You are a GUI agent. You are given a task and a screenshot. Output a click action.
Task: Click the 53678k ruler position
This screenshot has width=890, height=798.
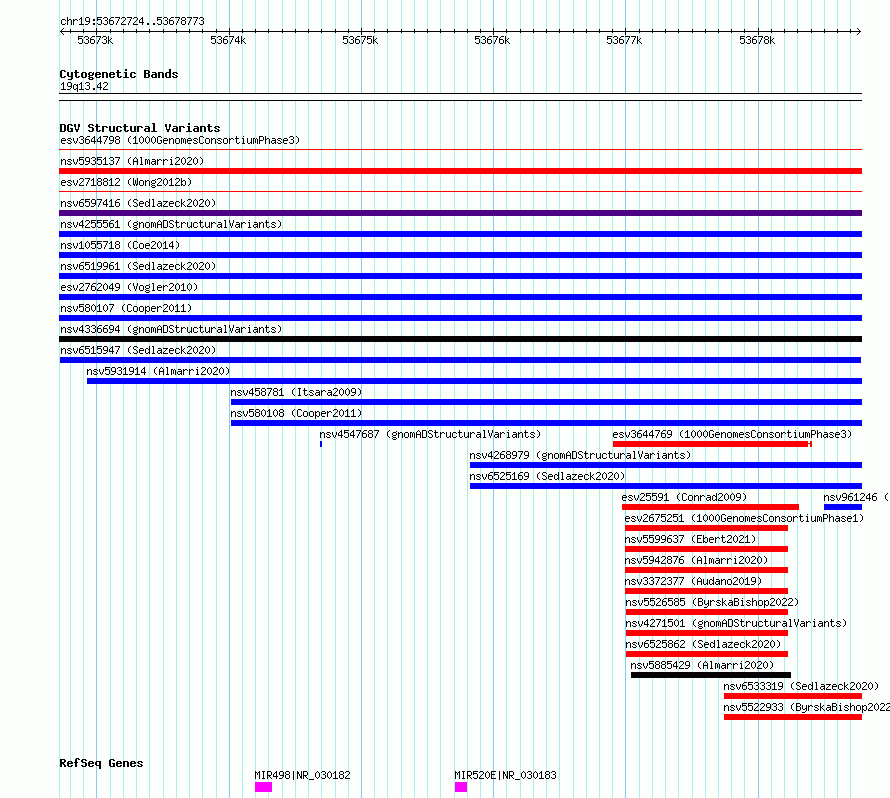click(757, 40)
